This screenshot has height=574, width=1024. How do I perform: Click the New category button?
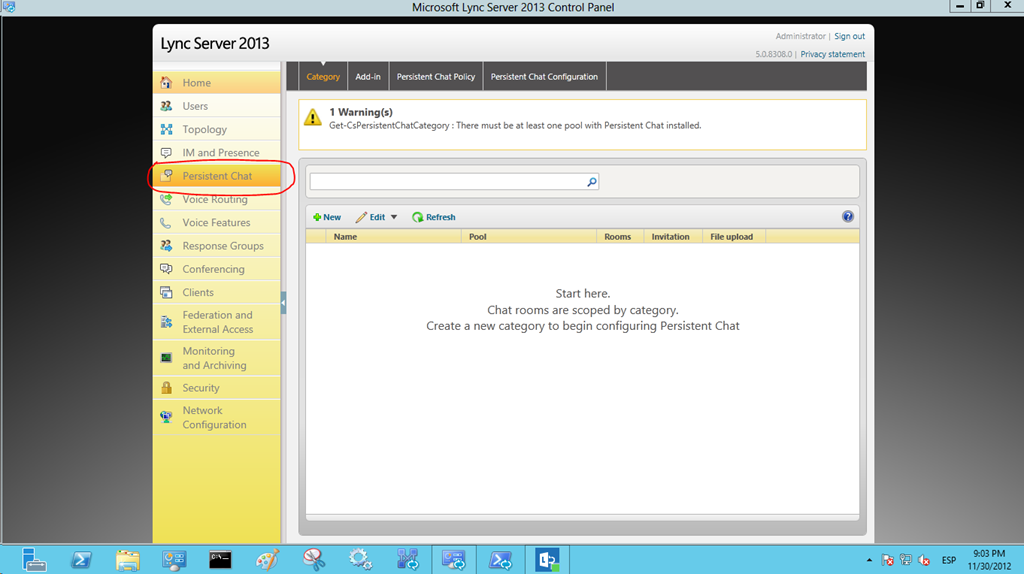tap(327, 217)
